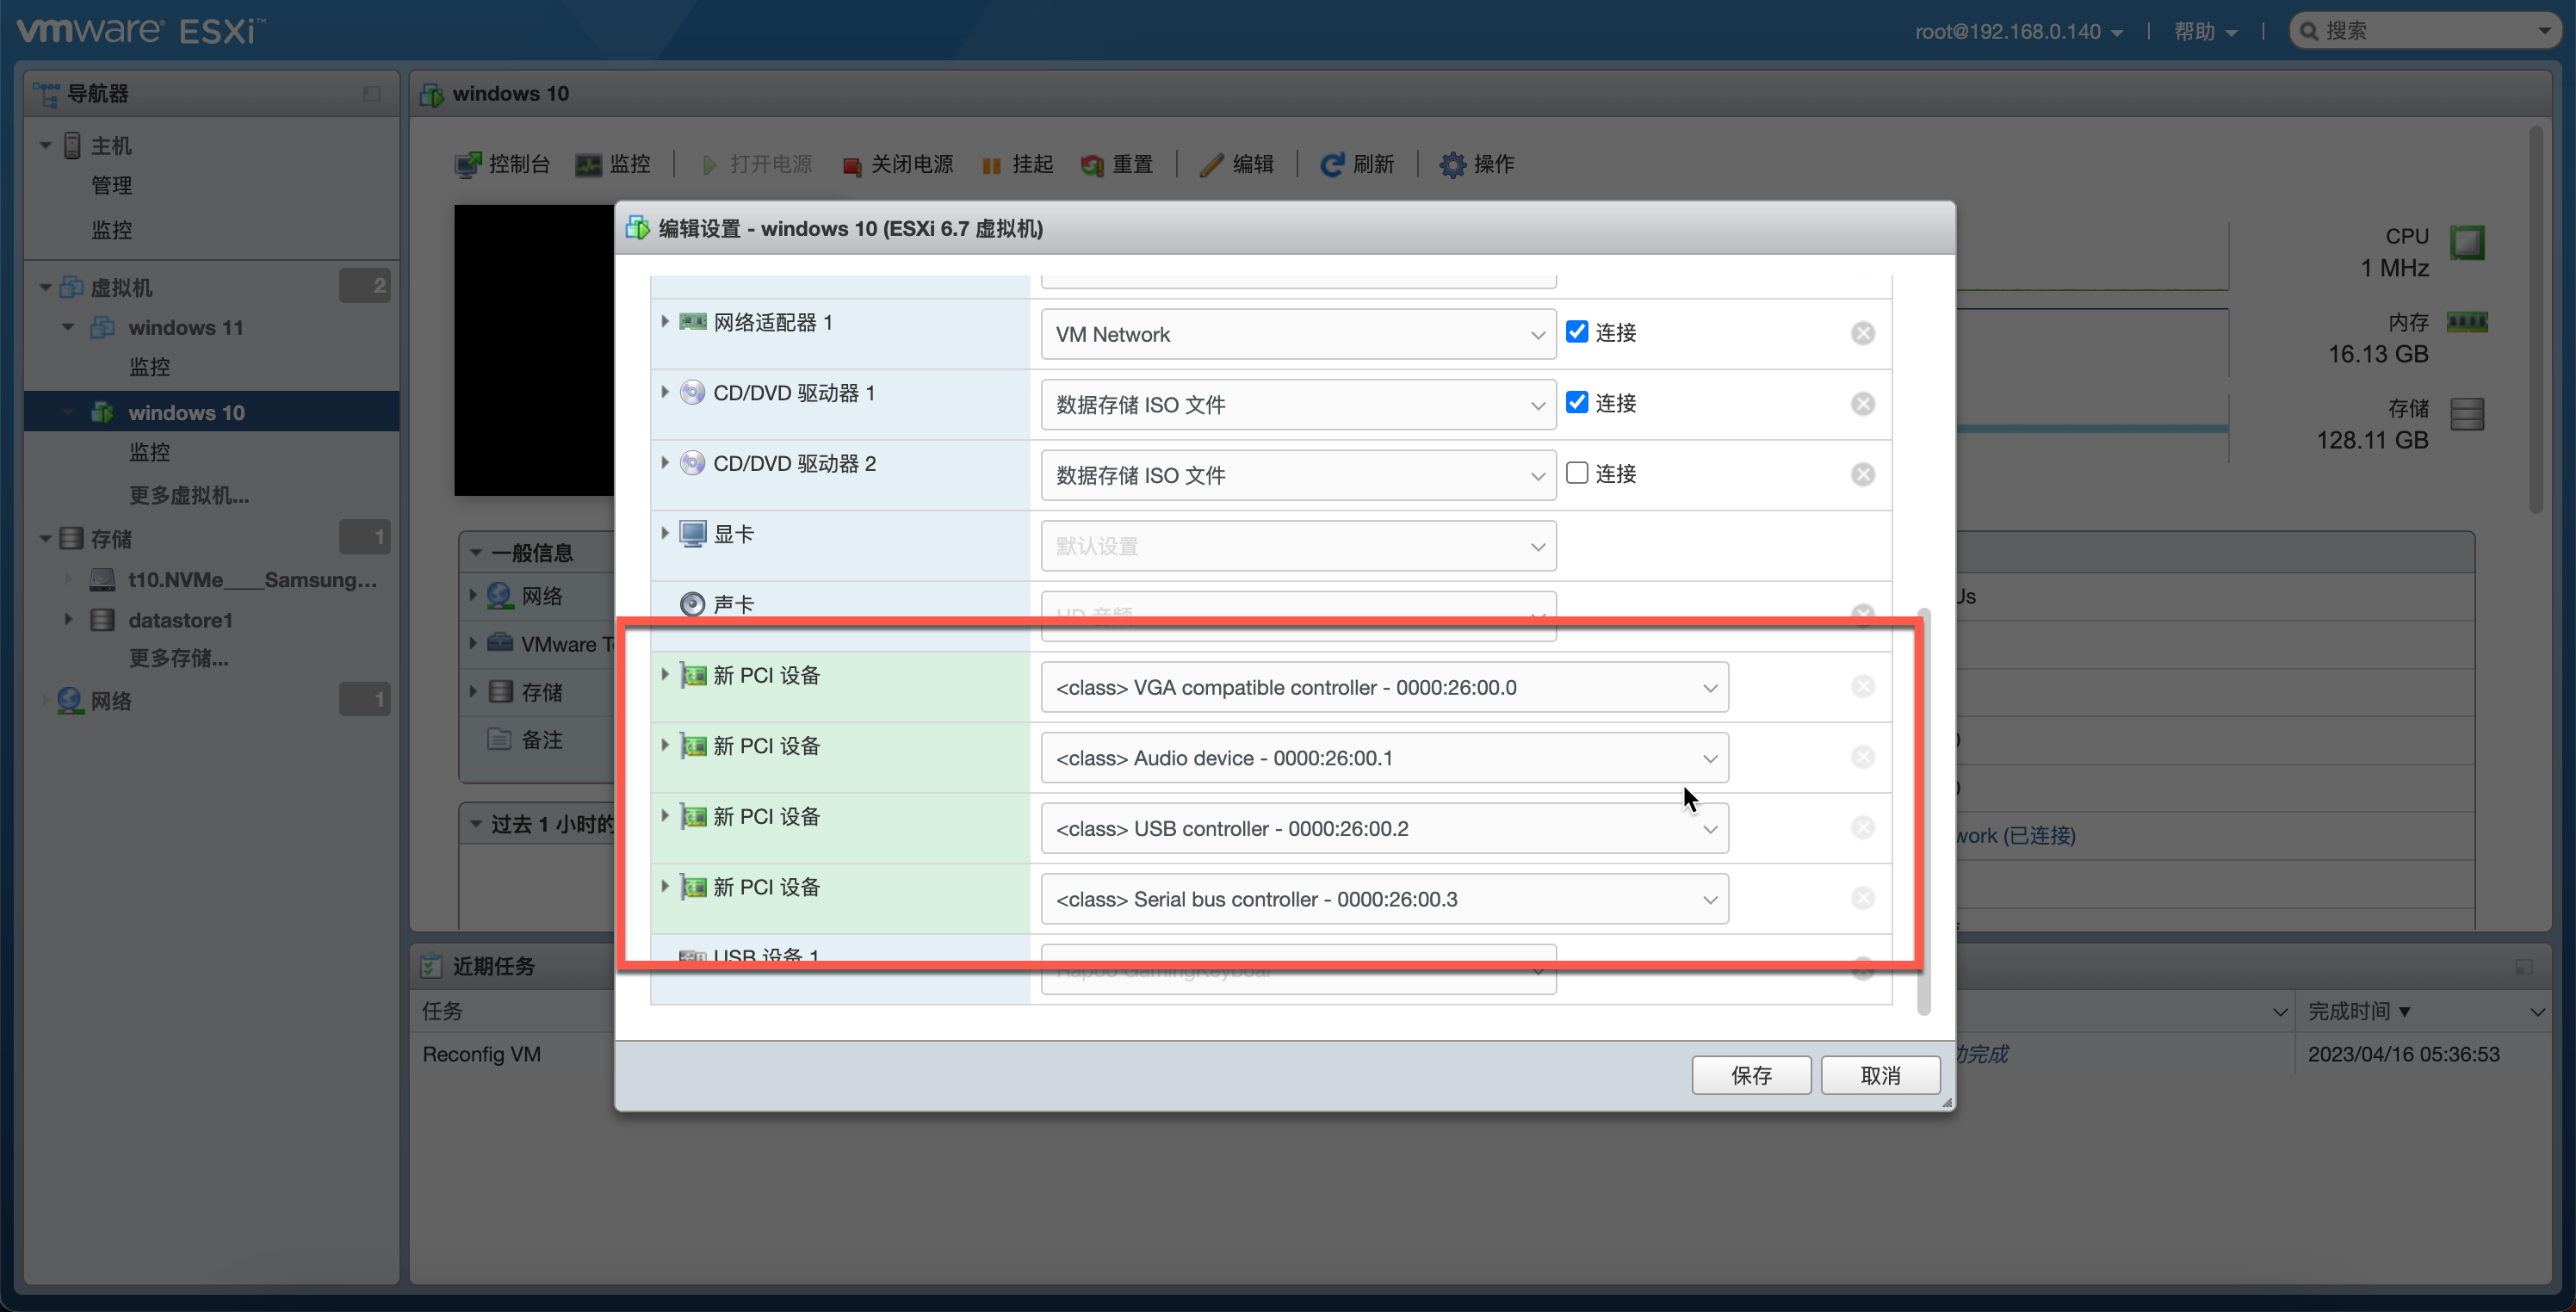Viewport: 2576px width, 1312px height.
Task: Minimize the navigator panel icon
Action: pyautogui.click(x=372, y=94)
